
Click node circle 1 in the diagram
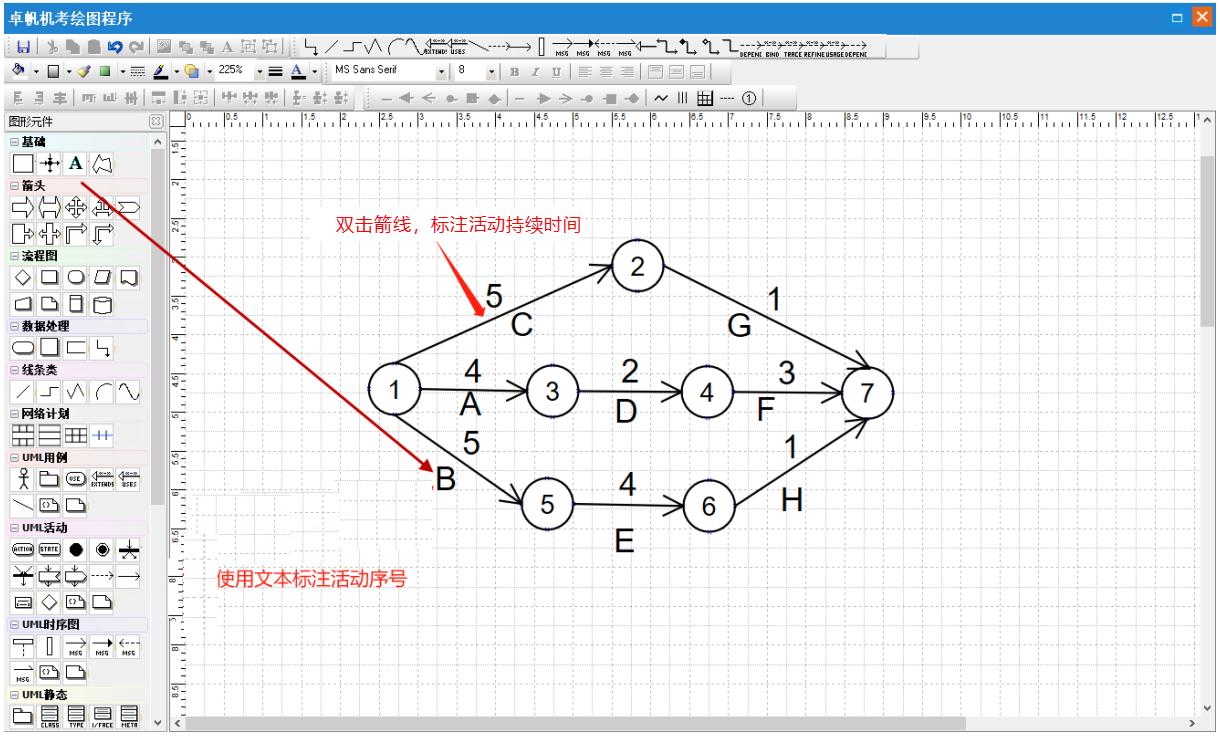(395, 390)
